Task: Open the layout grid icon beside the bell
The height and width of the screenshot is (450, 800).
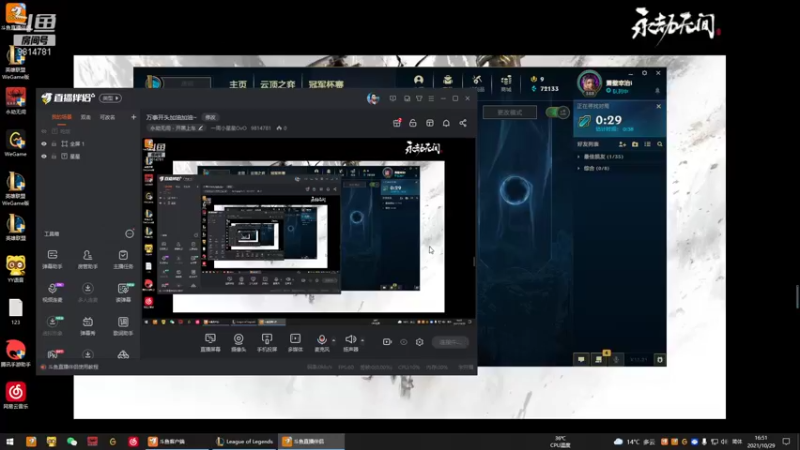Action: 430,123
